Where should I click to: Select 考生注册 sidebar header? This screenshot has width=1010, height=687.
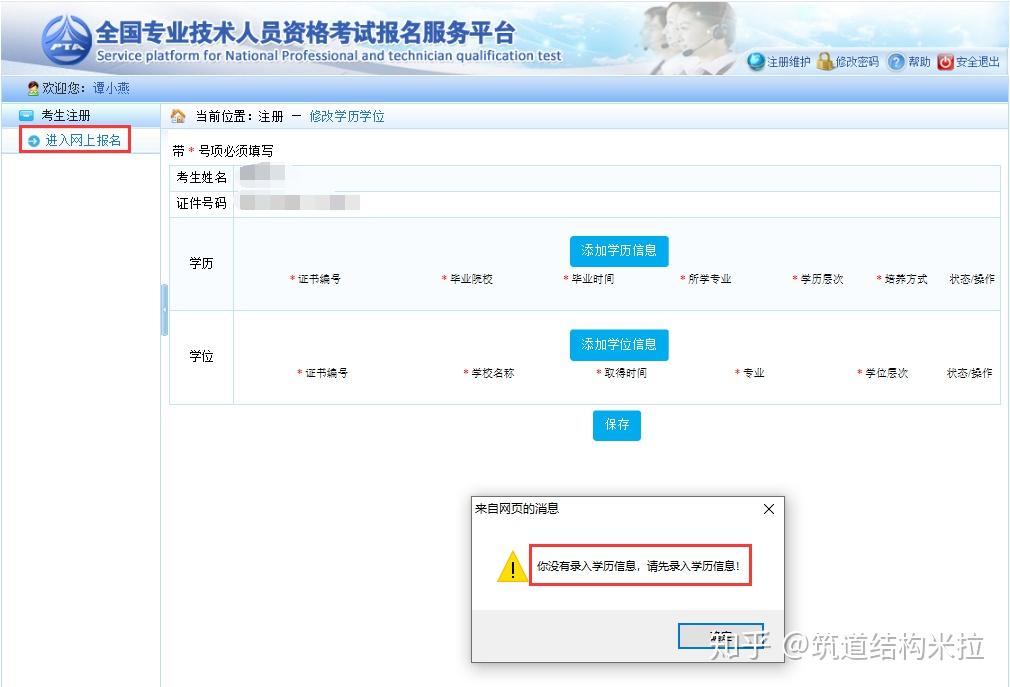coord(66,116)
